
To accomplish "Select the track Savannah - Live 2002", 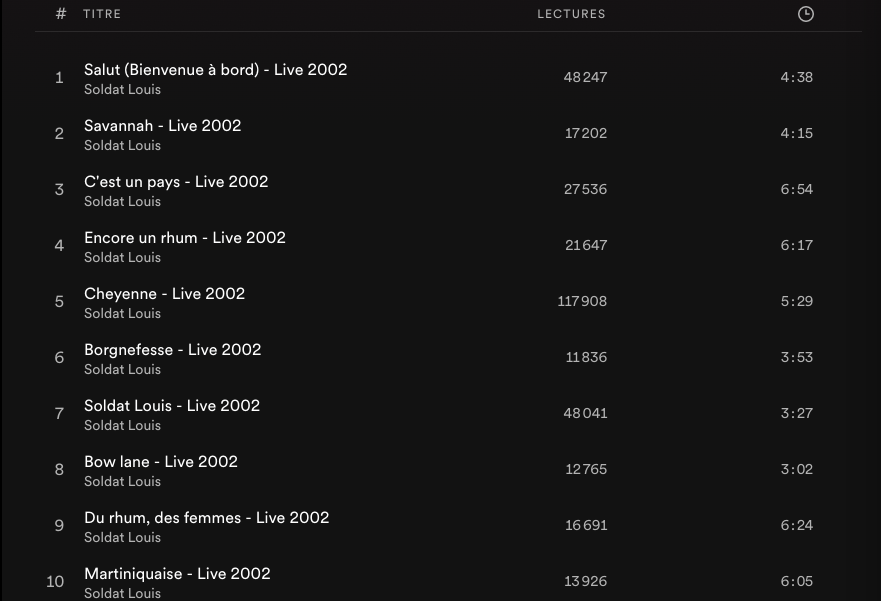I will pos(162,126).
